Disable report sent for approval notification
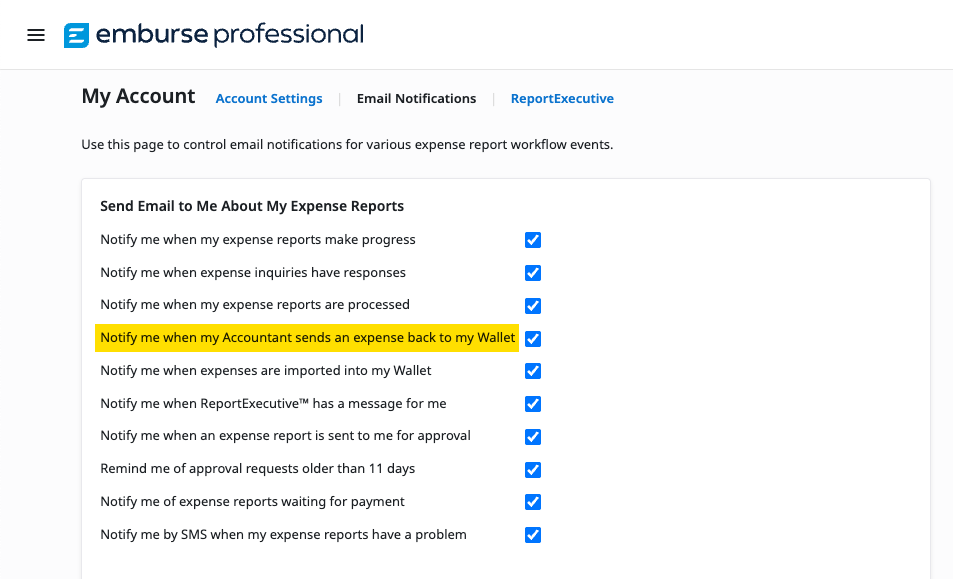The image size is (953, 579). 533,437
